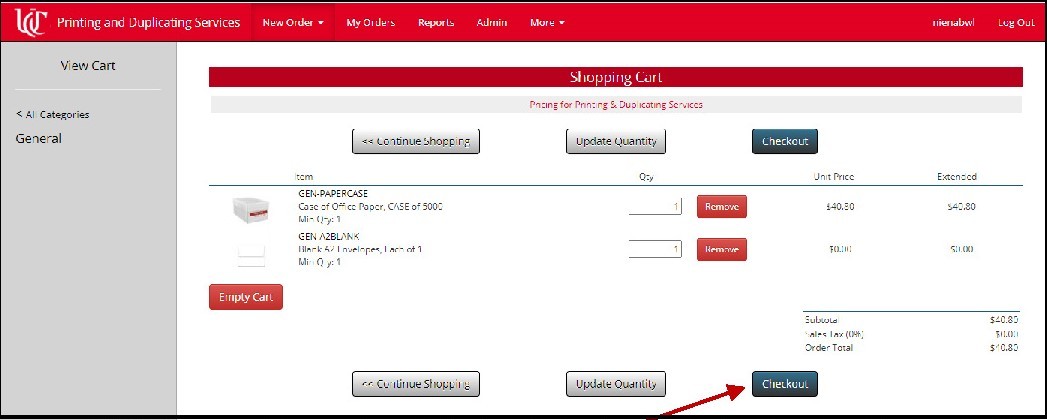Click top Continue Shopping button
1047x420 pixels.
click(x=416, y=141)
